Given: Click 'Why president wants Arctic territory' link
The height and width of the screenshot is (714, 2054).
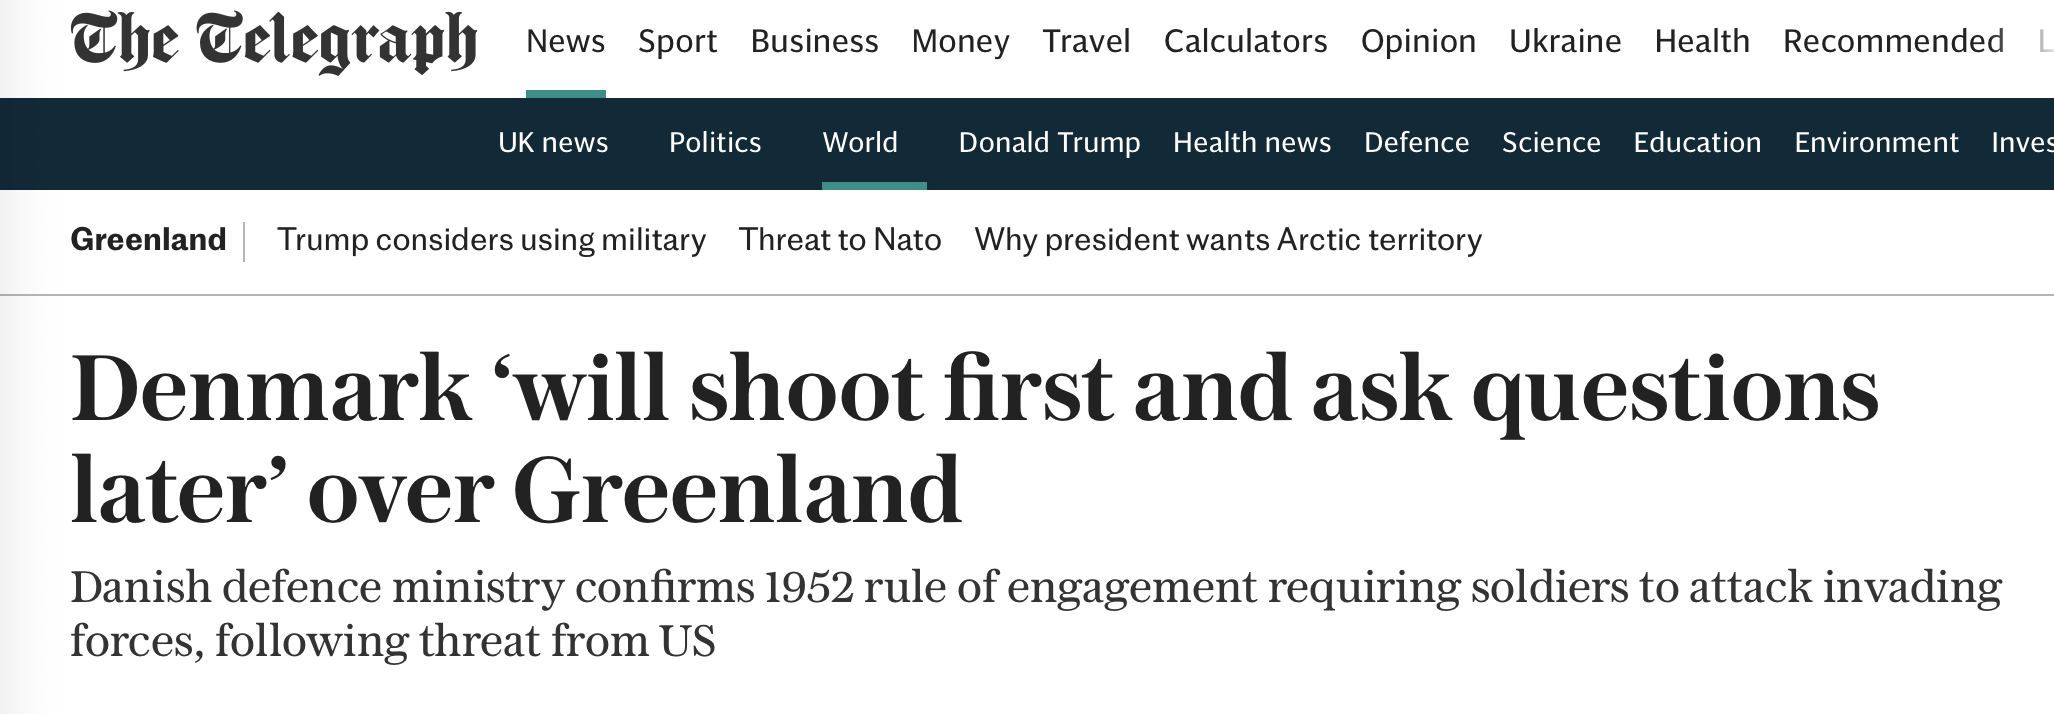Looking at the screenshot, I should 1228,240.
